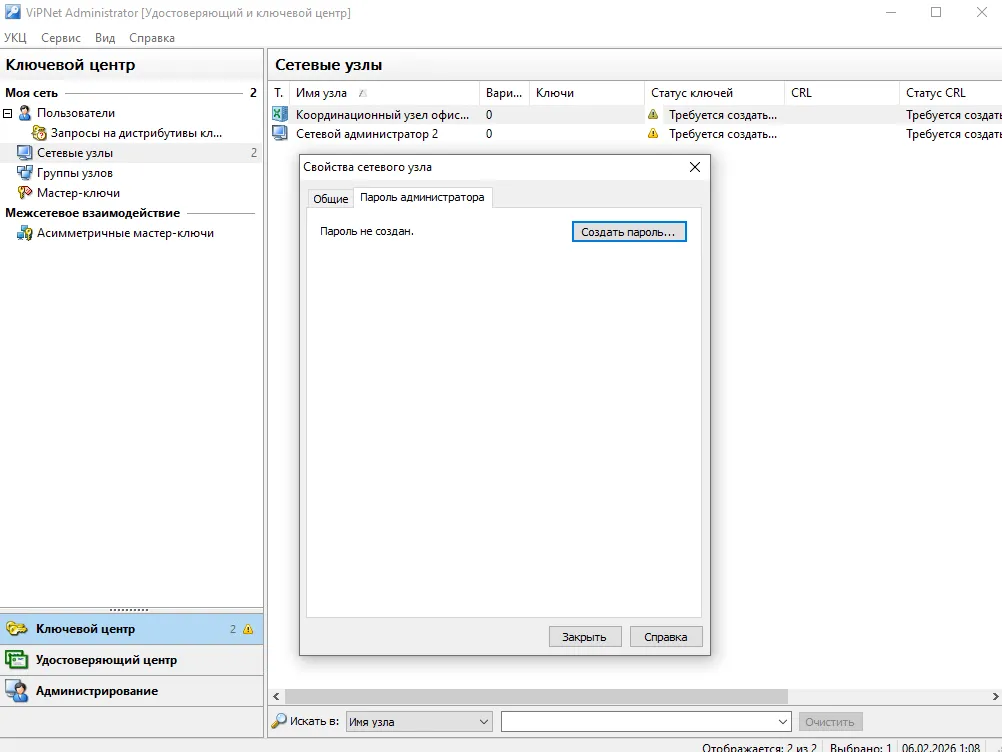
Task: Expand the search text history dropdown arrow
Action: coord(783,722)
